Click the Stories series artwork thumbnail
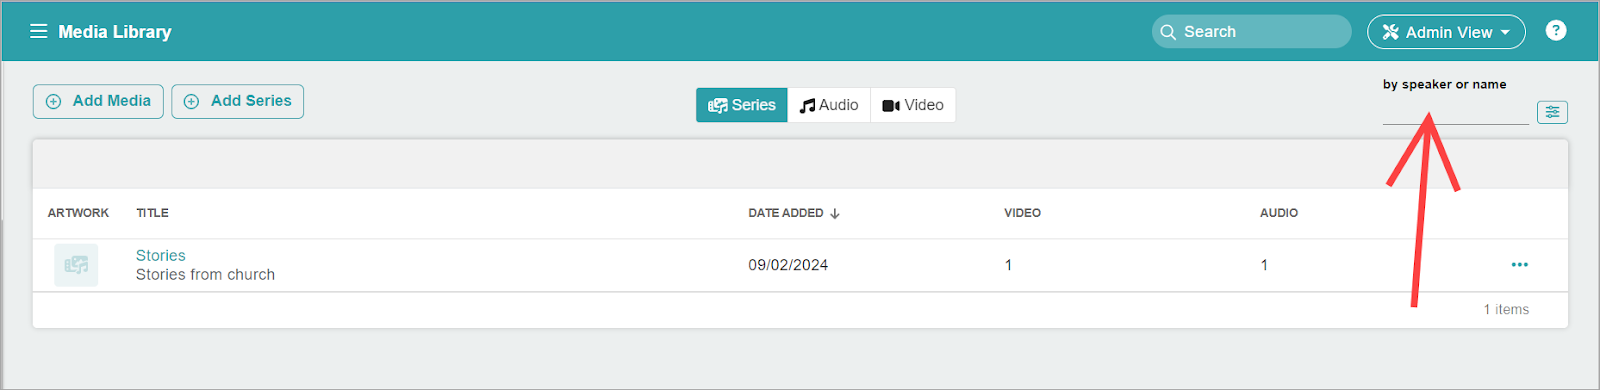This screenshot has height=390, width=1600. (76, 265)
